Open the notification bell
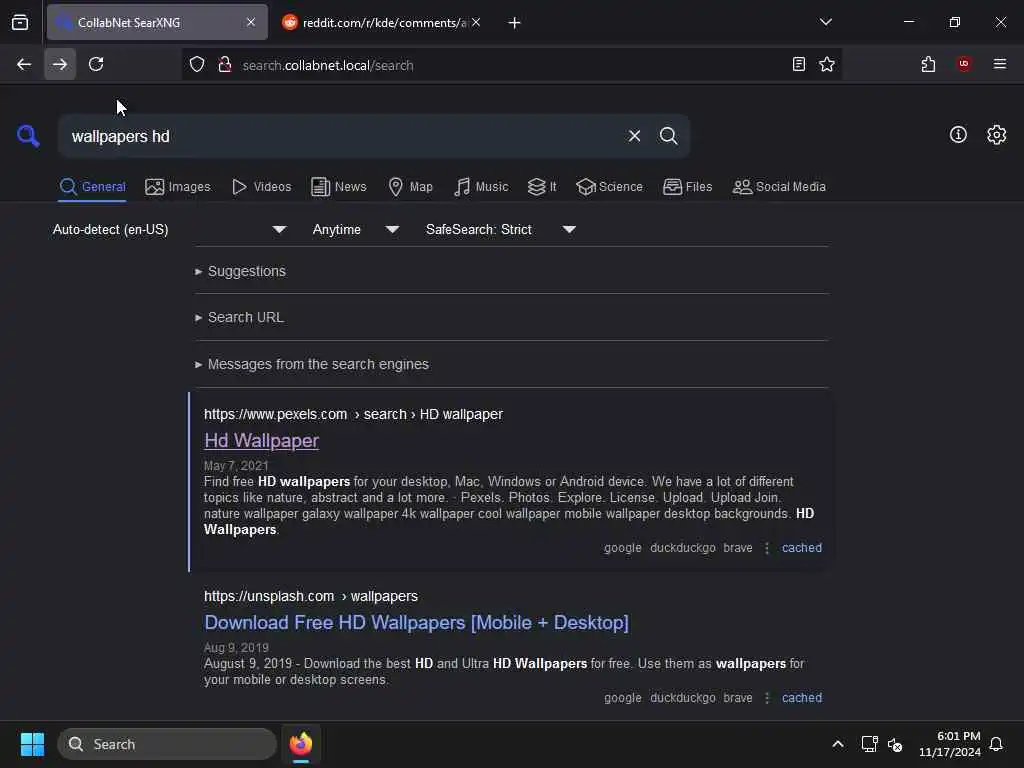This screenshot has height=768, width=1024. pyautogui.click(x=997, y=744)
